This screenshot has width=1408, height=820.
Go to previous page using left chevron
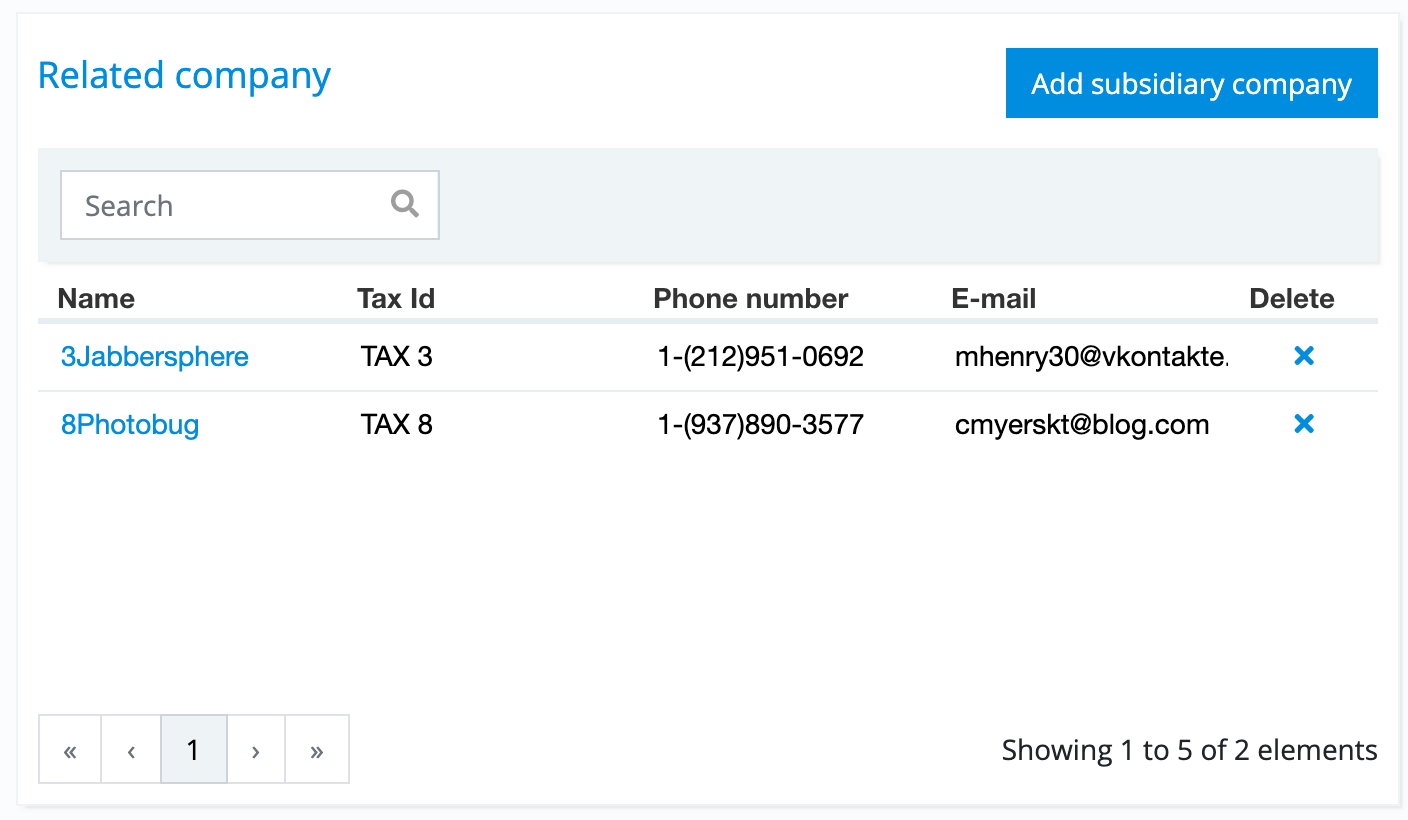[131, 750]
